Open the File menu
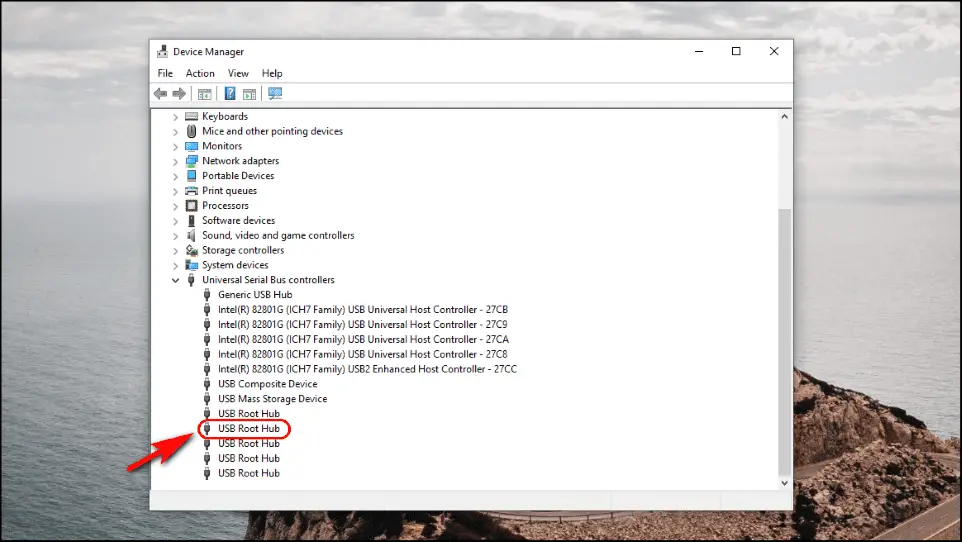Viewport: 962px width, 542px height. pos(165,73)
